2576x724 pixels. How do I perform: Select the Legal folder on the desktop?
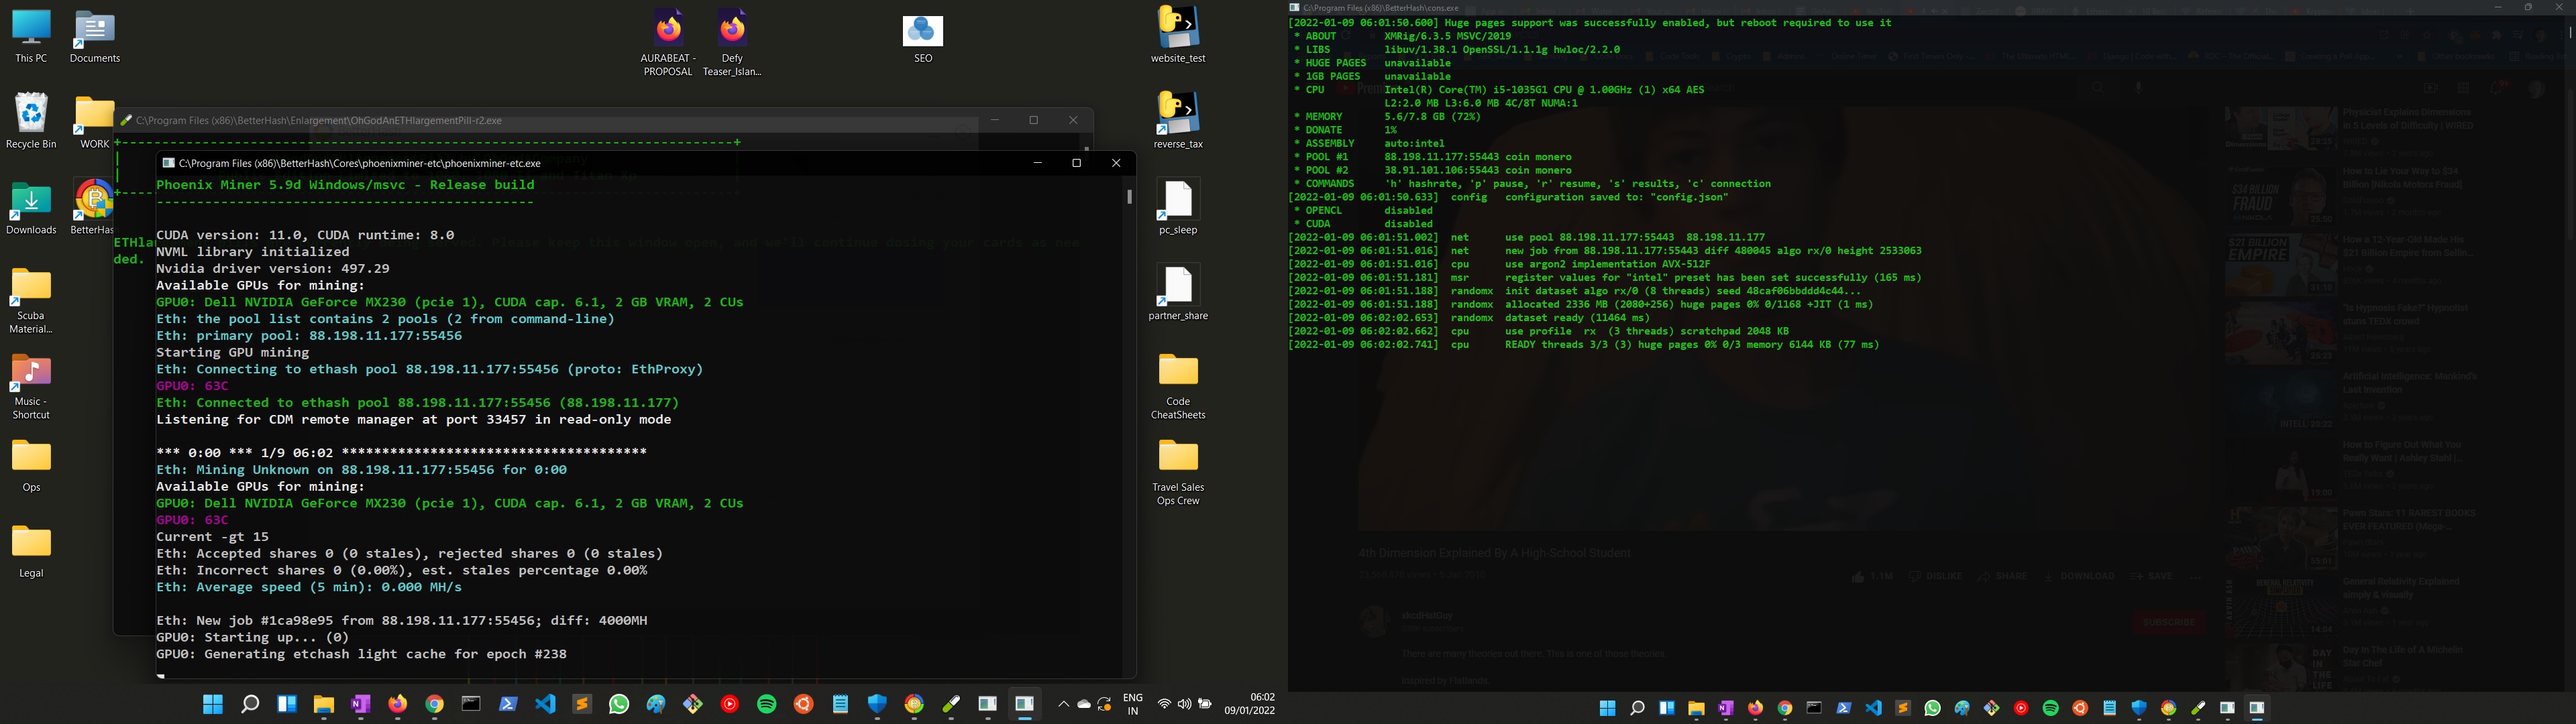pyautogui.click(x=31, y=552)
